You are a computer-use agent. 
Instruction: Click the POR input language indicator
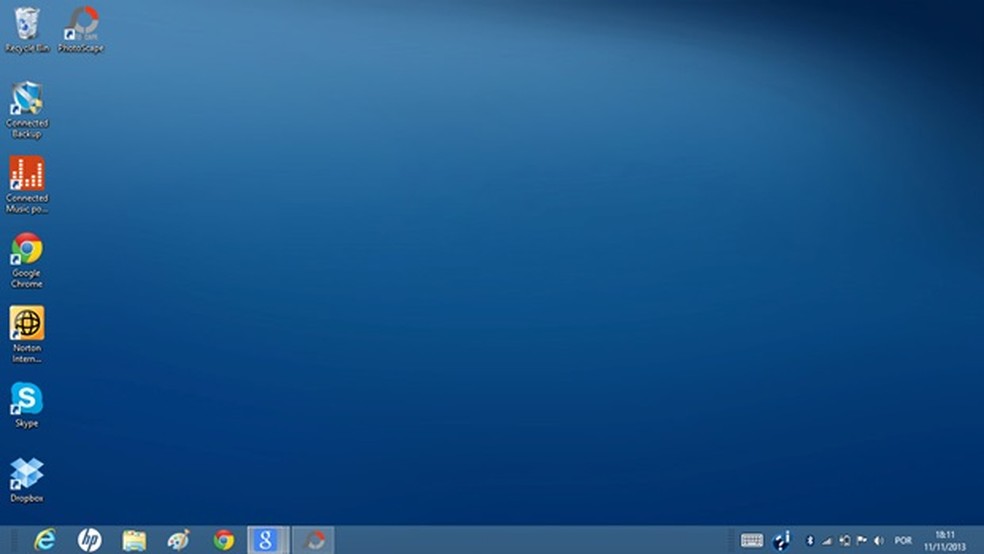[903, 540]
